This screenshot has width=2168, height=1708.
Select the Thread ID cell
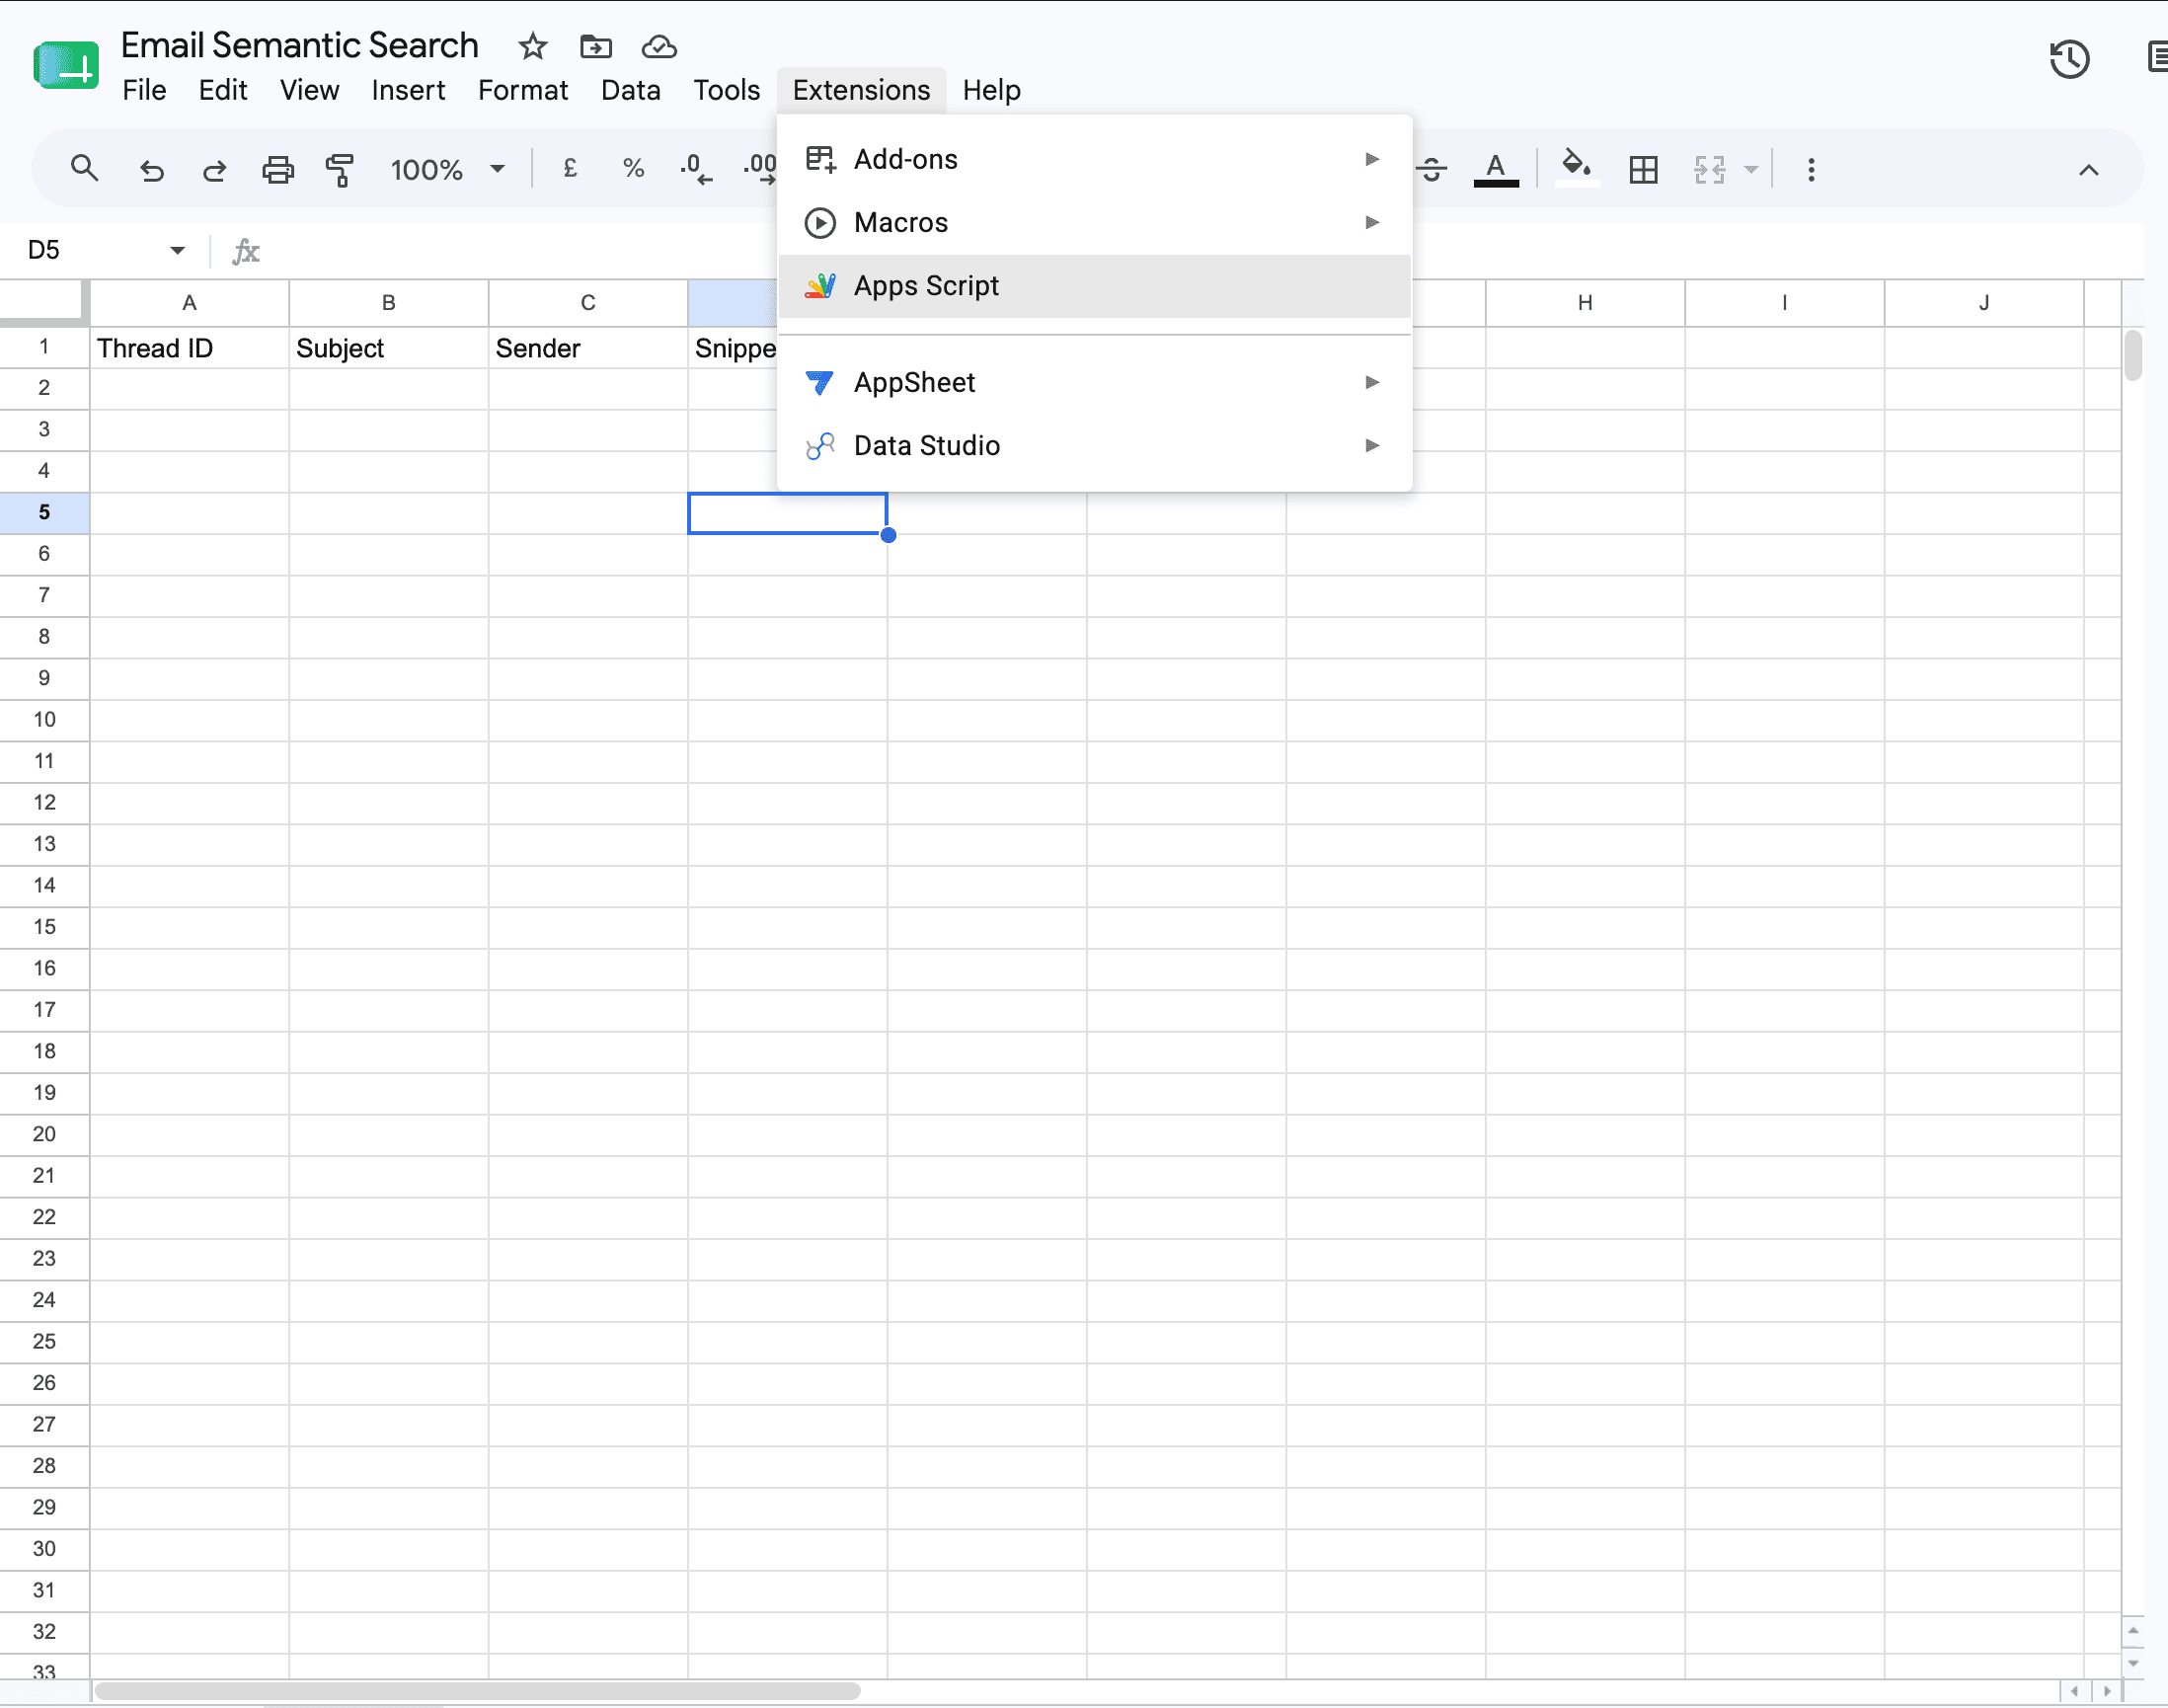click(x=189, y=348)
